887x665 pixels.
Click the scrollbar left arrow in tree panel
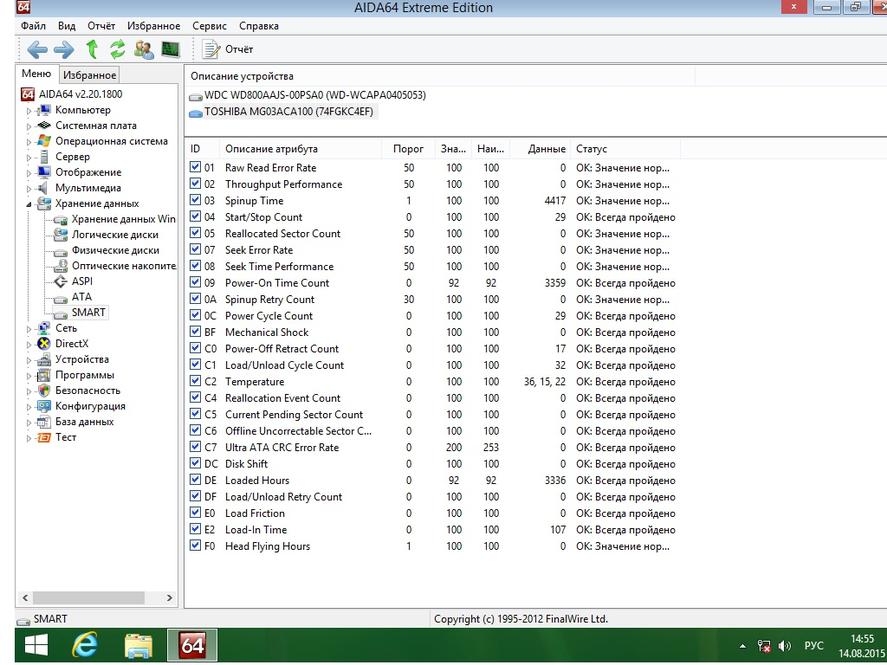(25, 598)
